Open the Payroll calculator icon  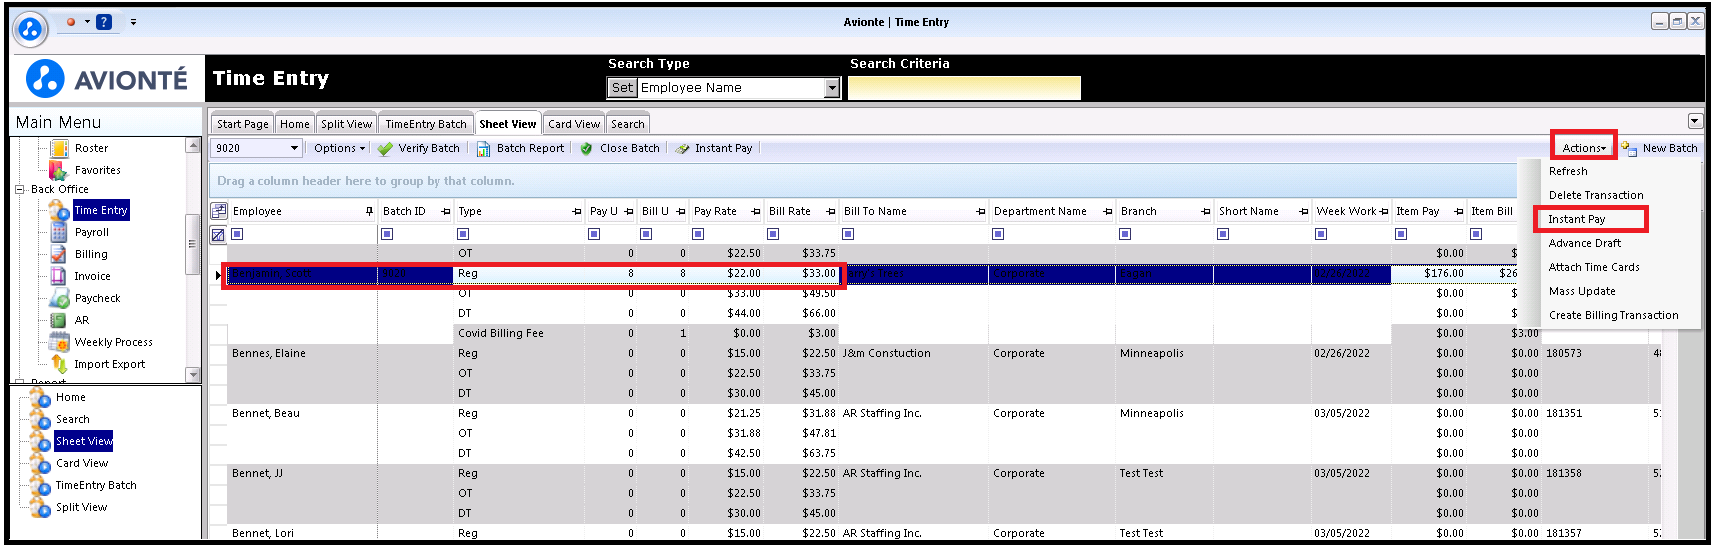[x=60, y=232]
